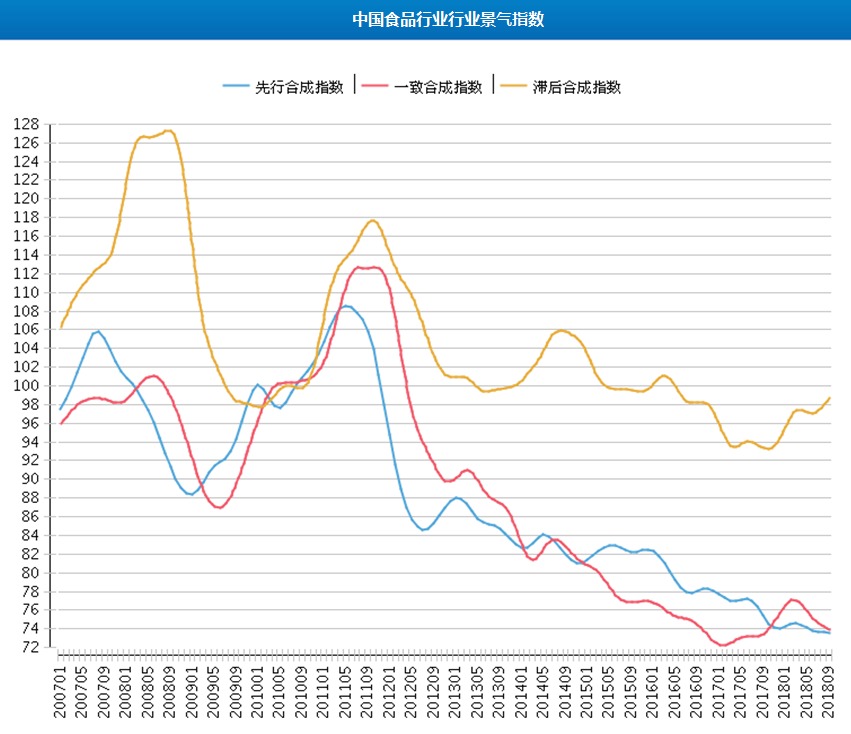Toggle the 一致合成指数 legend label
The height and width of the screenshot is (734, 851).
pyautogui.click(x=438, y=87)
